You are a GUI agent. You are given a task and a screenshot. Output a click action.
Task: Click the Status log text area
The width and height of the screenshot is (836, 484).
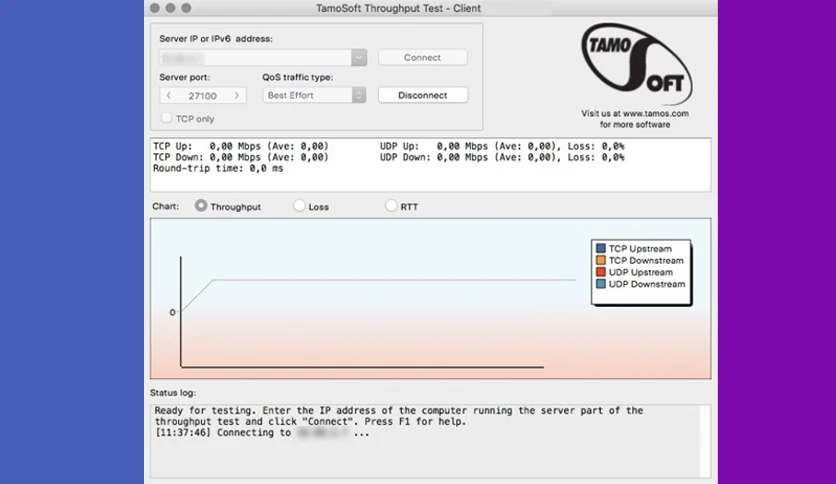click(430, 440)
